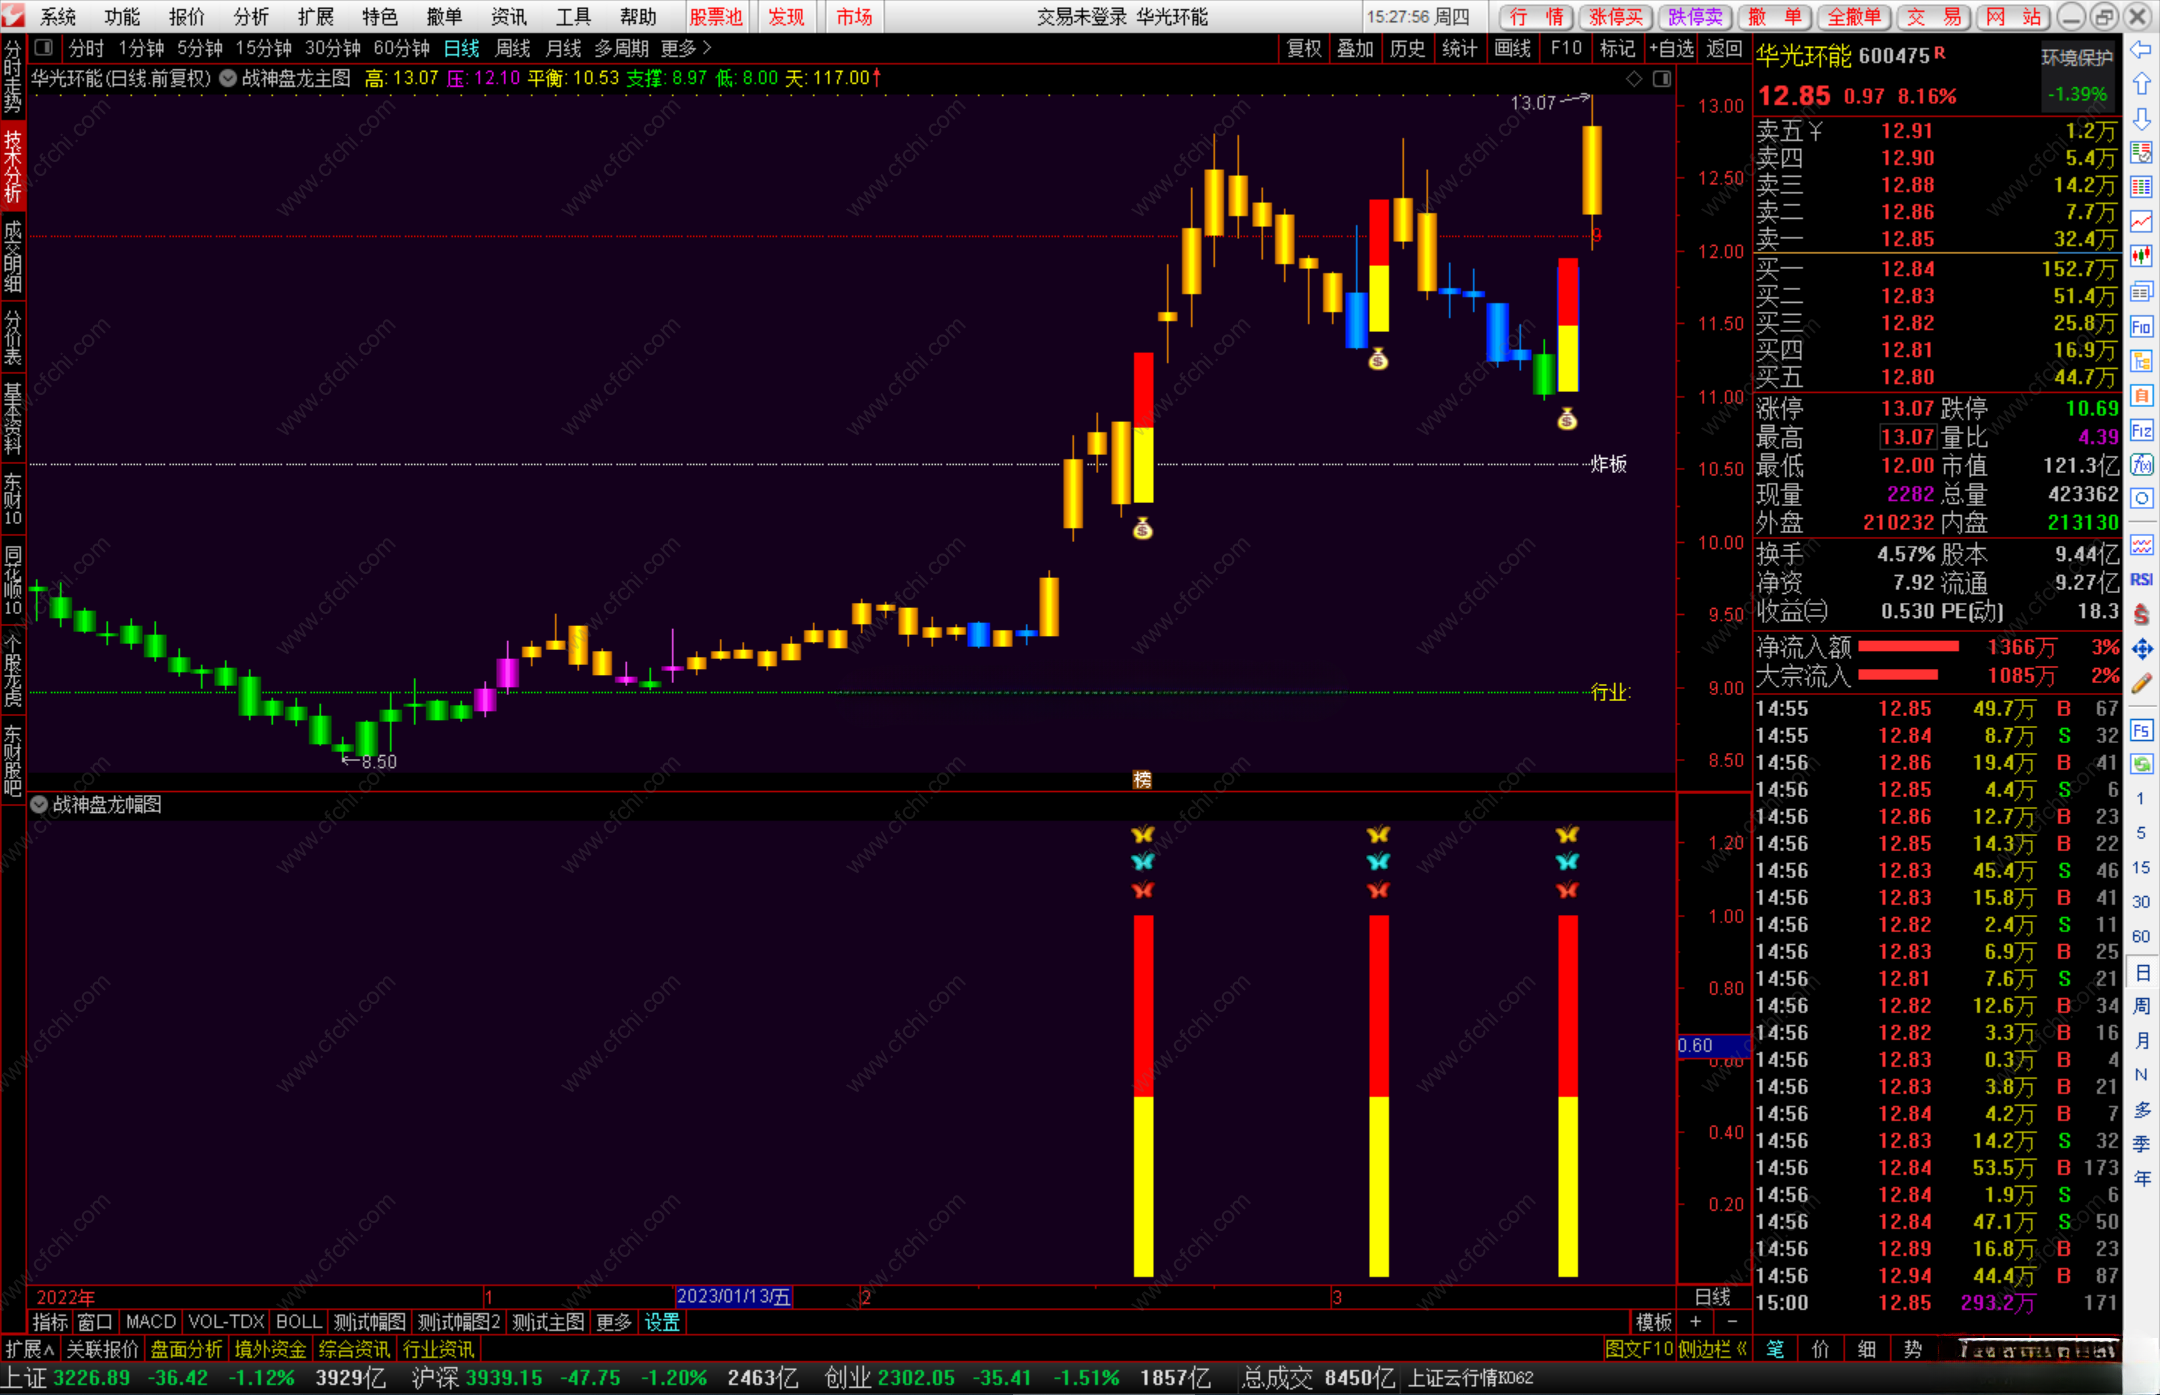This screenshot has height=1395, width=2160.
Task: Select the MACD indicator tab
Action: click(x=151, y=1322)
